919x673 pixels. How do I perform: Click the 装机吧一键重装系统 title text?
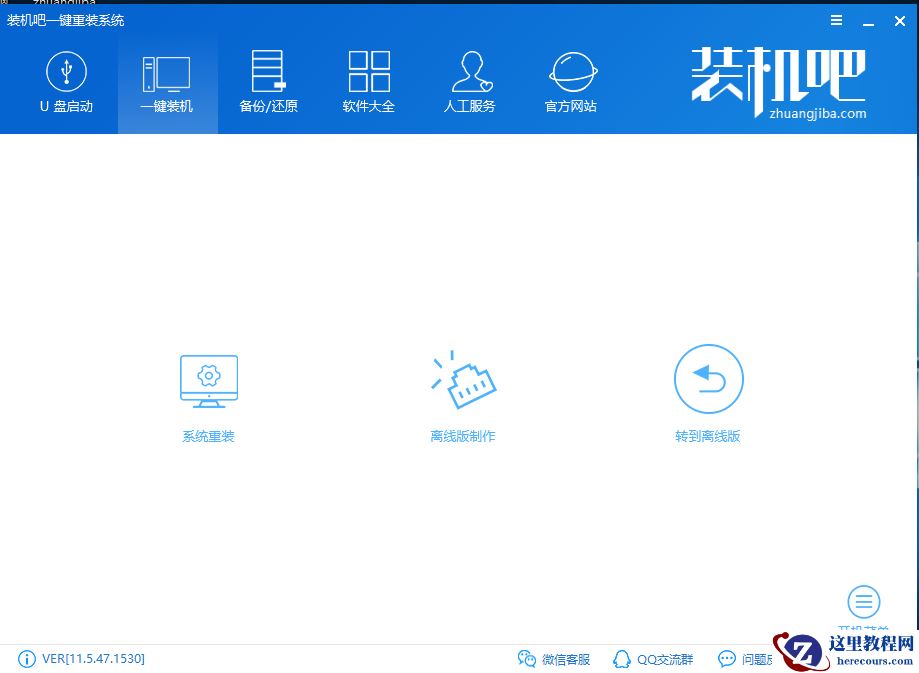64,20
